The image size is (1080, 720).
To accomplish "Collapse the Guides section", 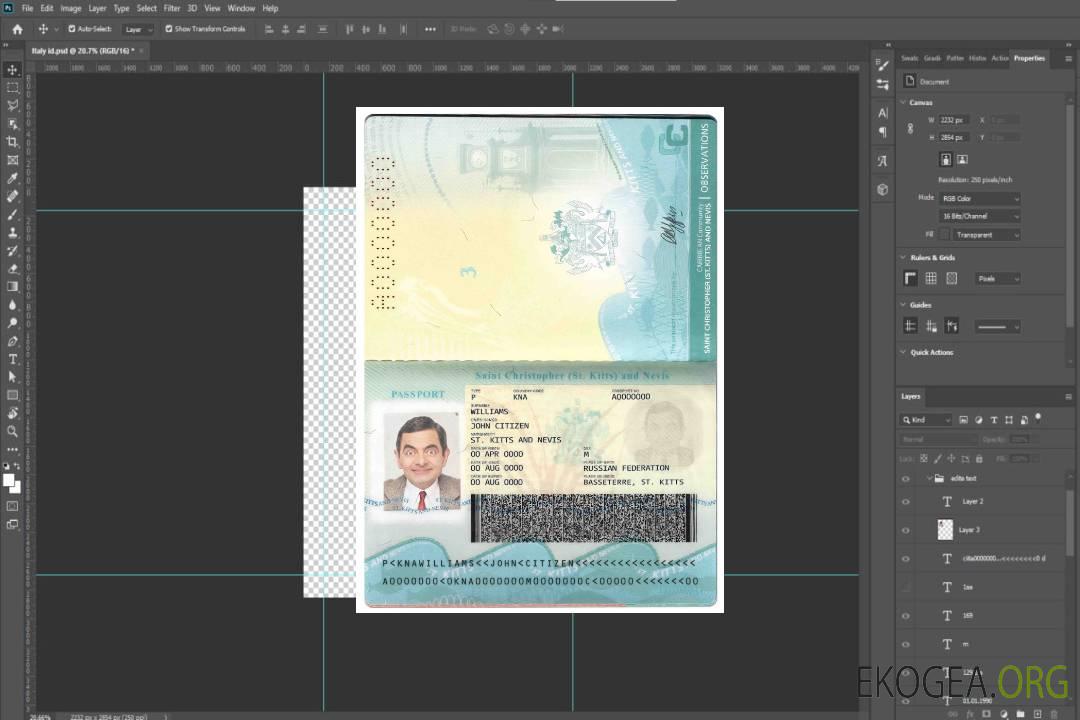I will (903, 305).
